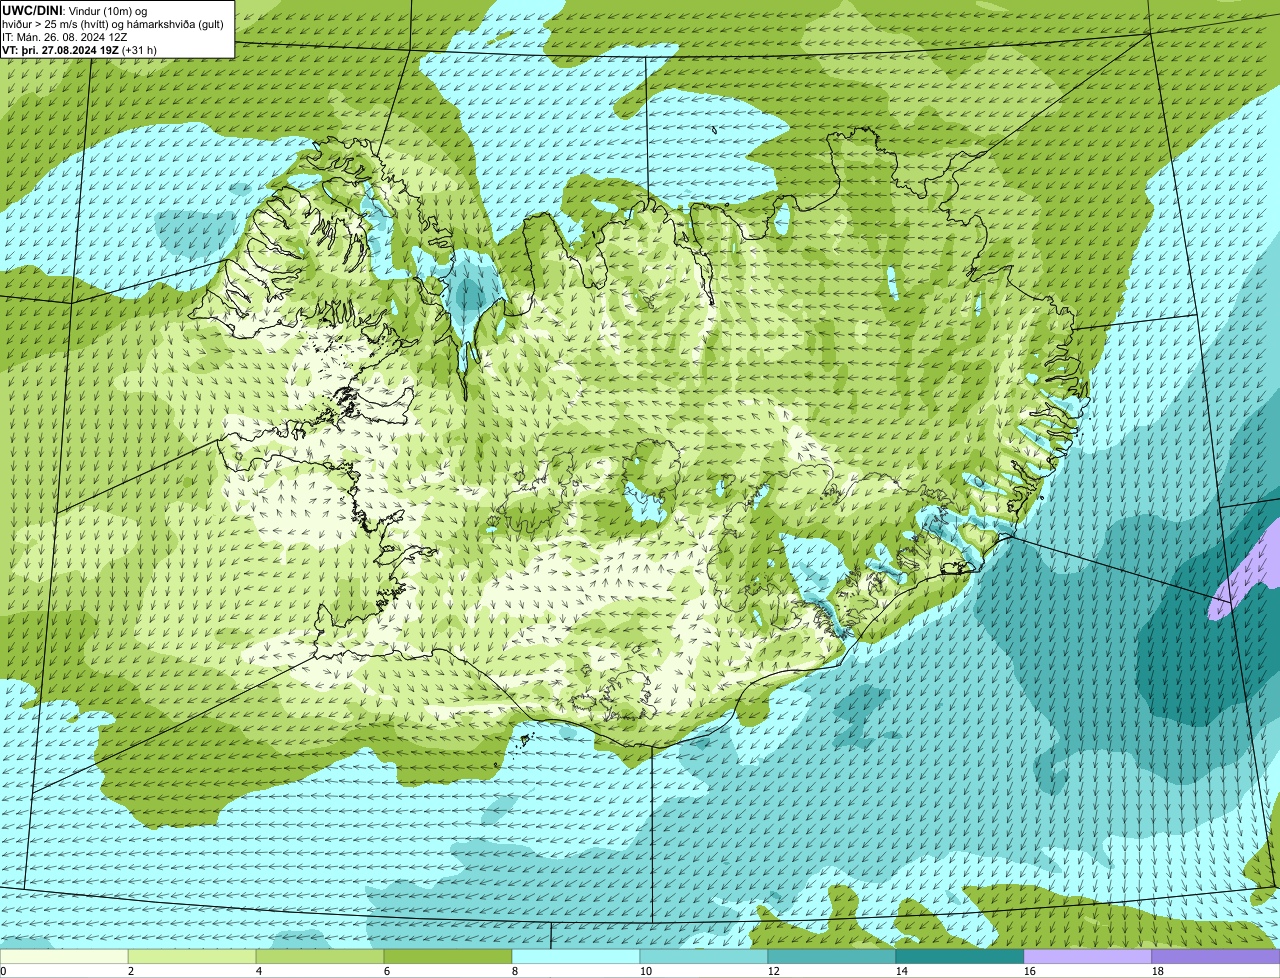Click the purple legend band above 18
The image size is (1280, 978).
tap(1217, 957)
